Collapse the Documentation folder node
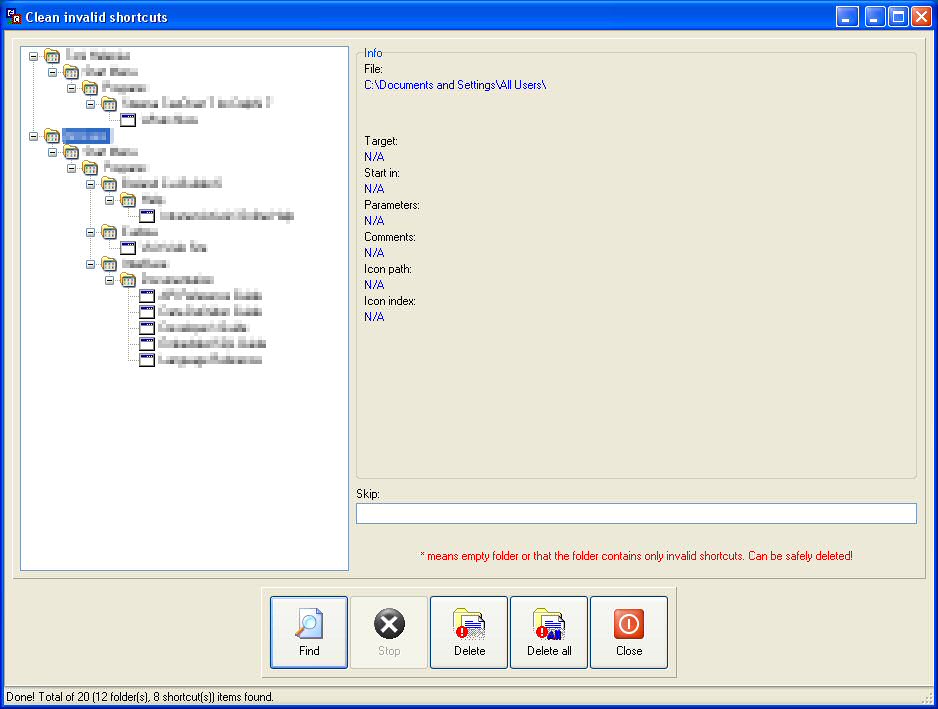This screenshot has height=709, width=938. 110,280
